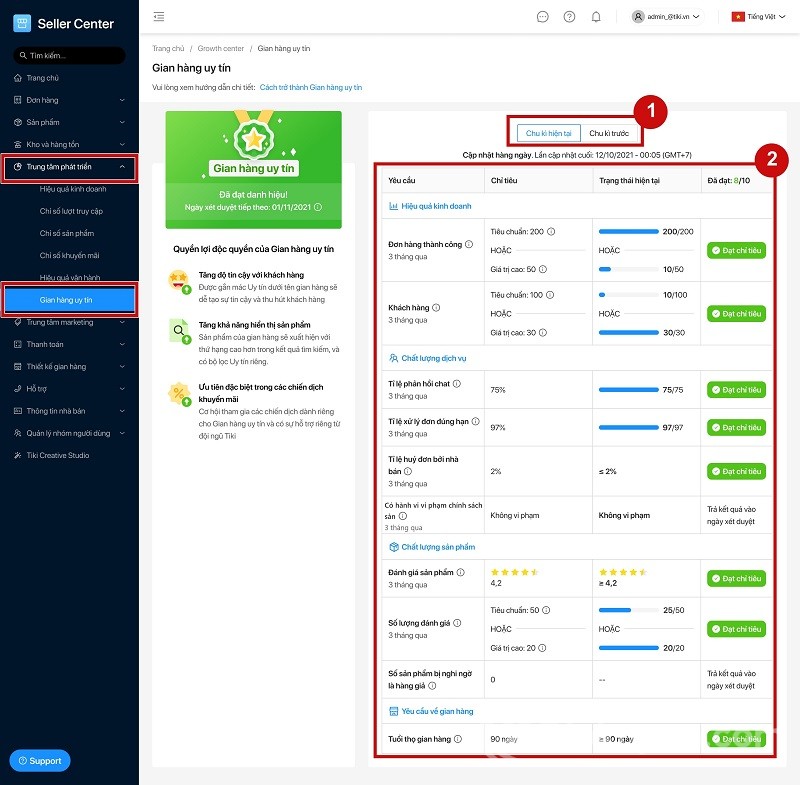Image resolution: width=800 pixels, height=785 pixels.
Task: Click the 25/50 review count progress bar
Action: coord(629,610)
